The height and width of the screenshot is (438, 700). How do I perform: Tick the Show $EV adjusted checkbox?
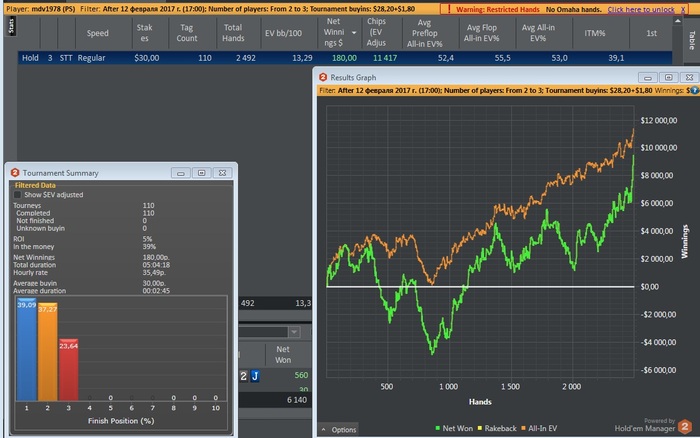17,195
